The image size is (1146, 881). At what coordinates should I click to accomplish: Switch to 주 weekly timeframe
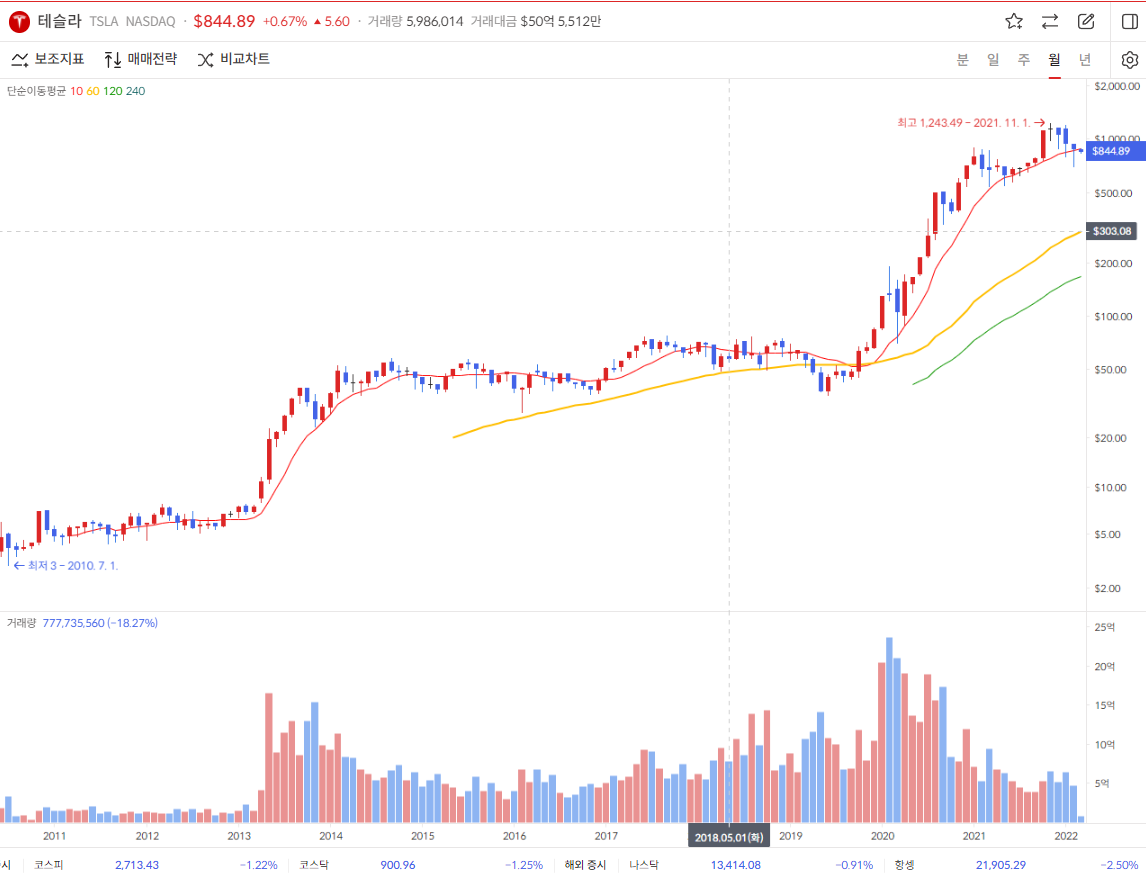tap(1023, 59)
